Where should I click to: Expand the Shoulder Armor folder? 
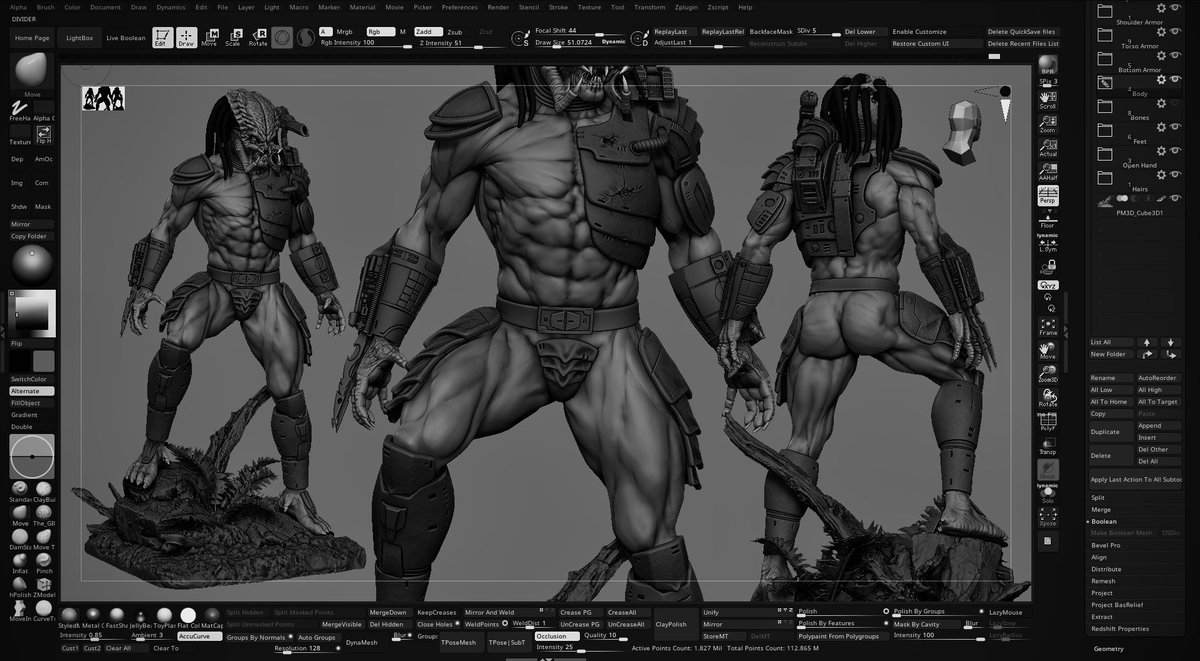pyautogui.click(x=1105, y=10)
